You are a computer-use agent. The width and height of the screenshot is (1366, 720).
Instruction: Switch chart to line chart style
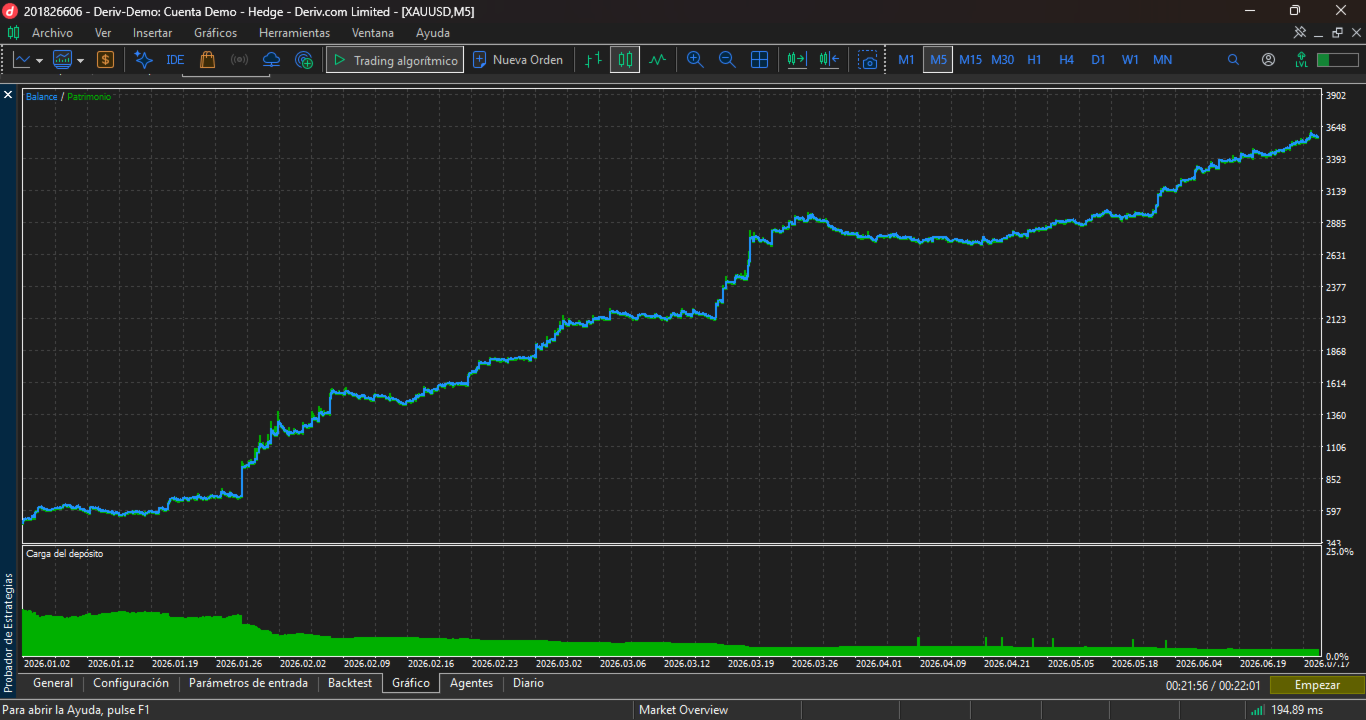[657, 60]
